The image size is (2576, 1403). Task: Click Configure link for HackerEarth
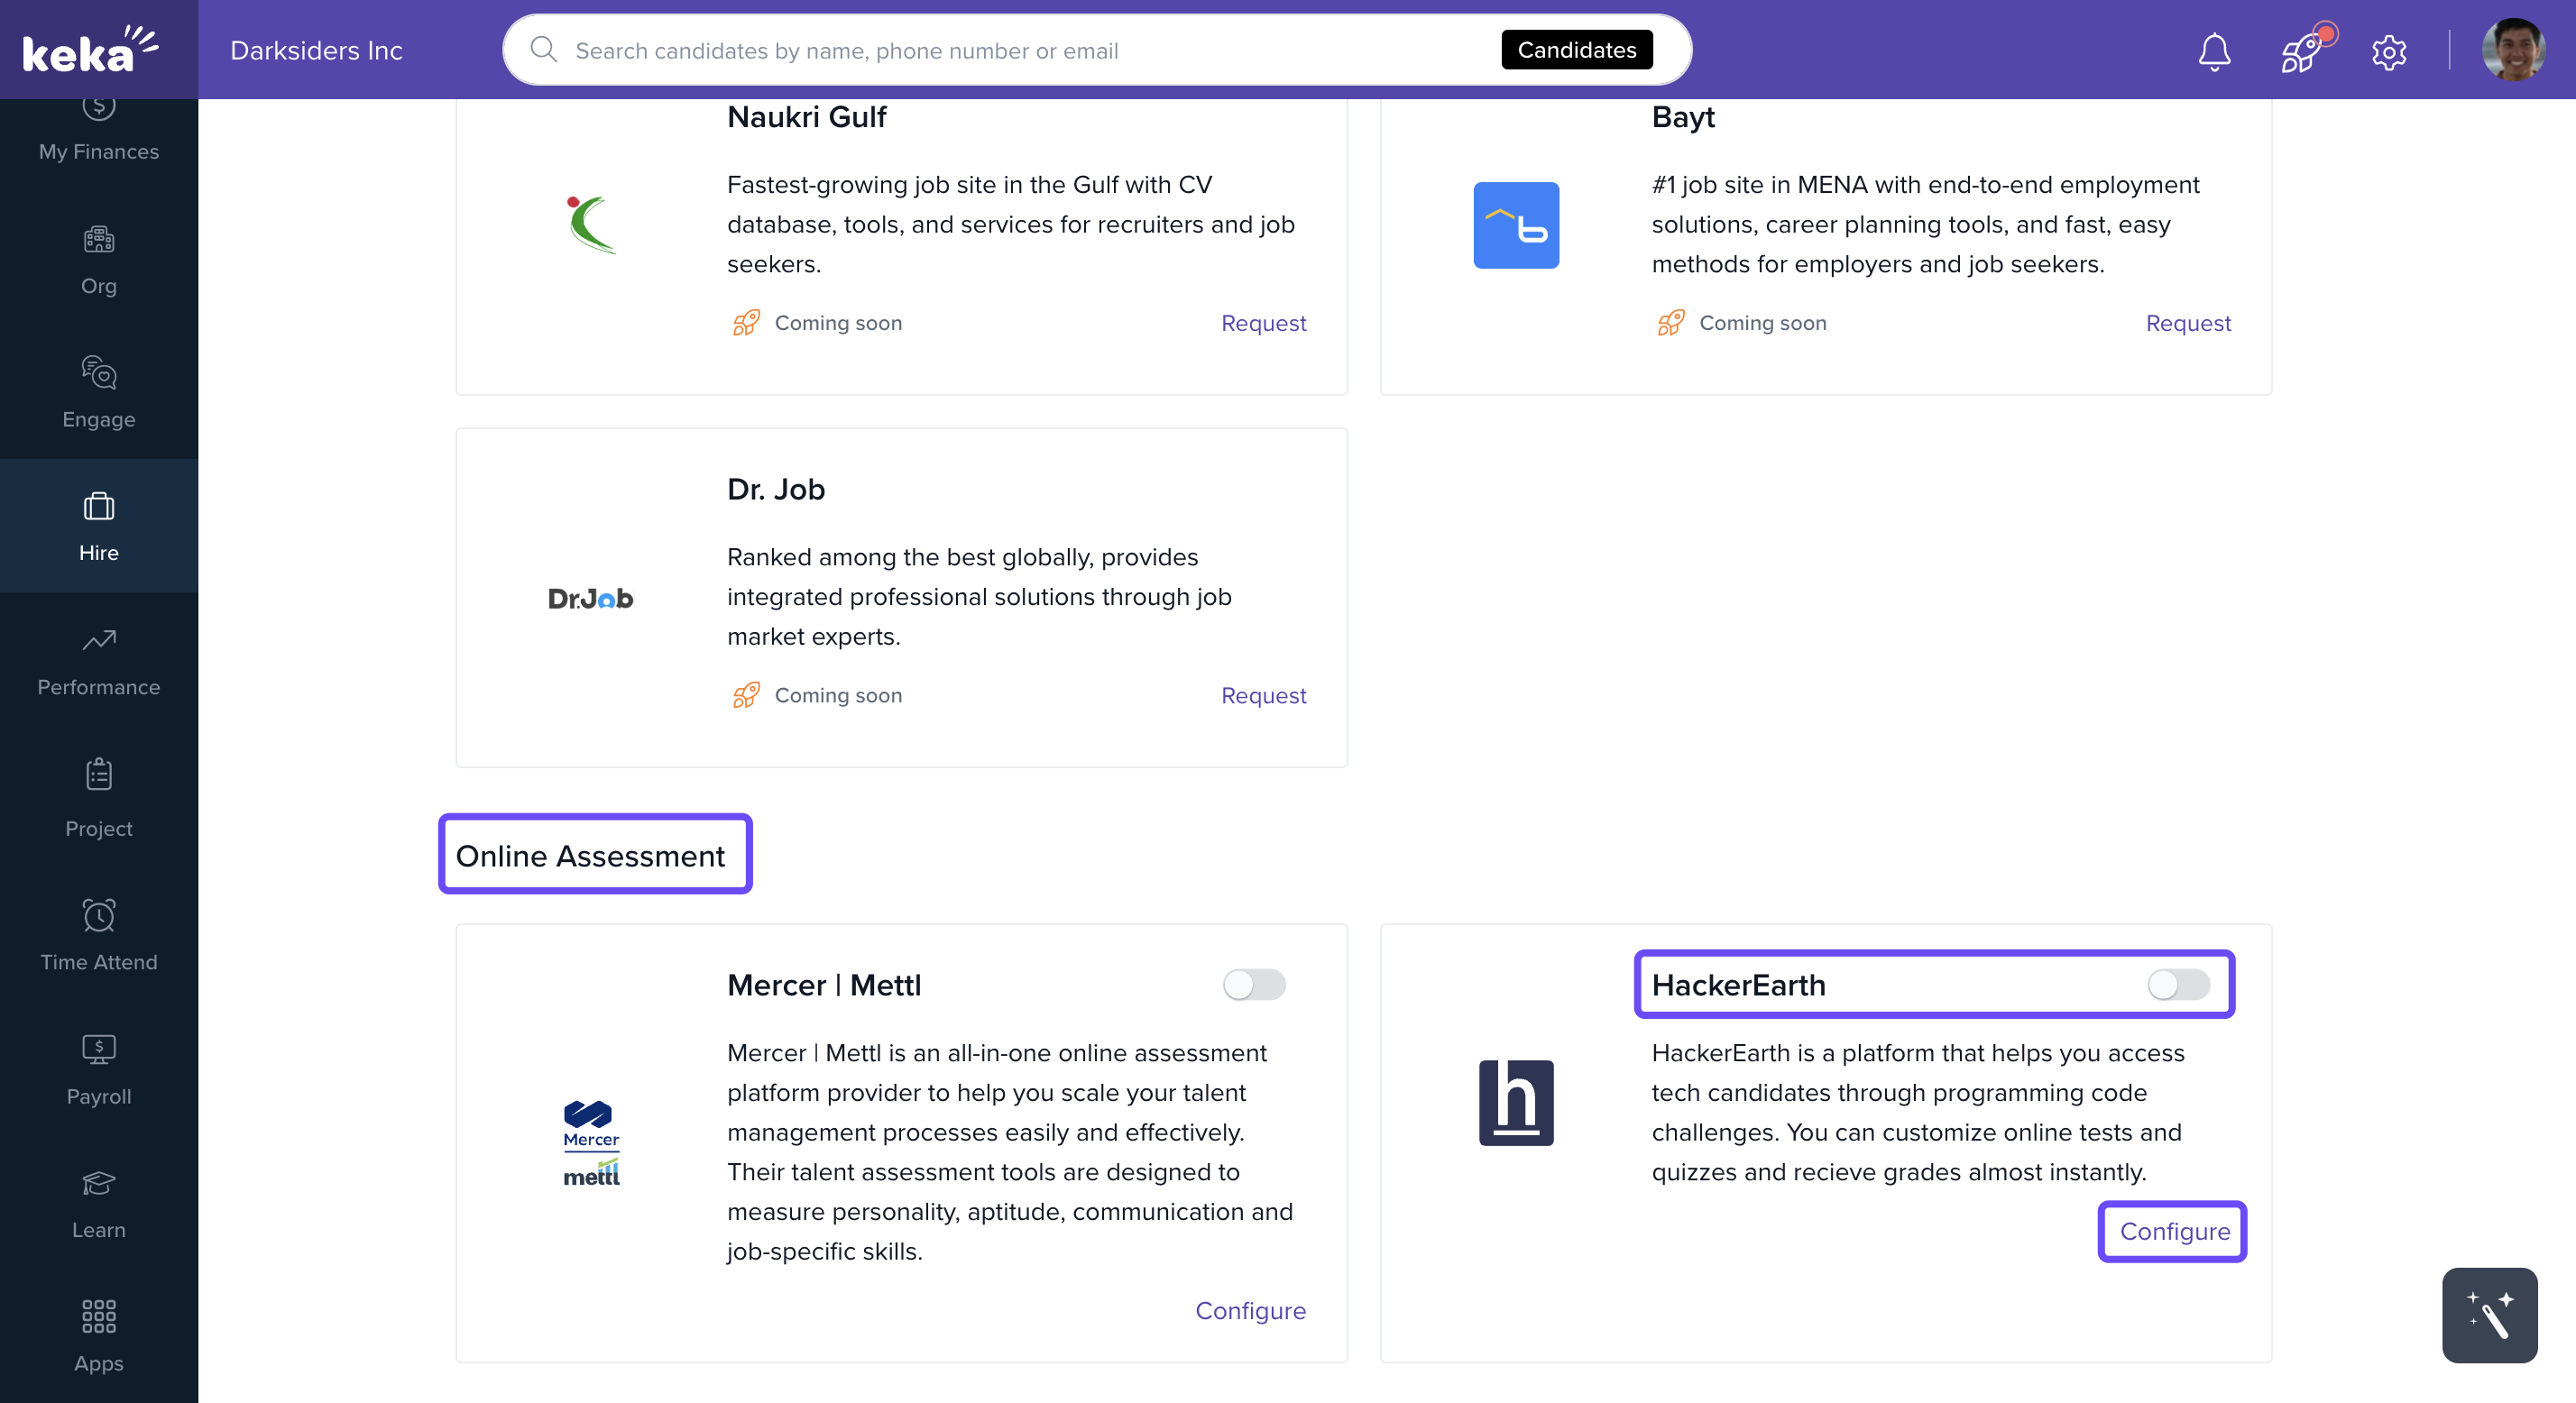2173,1231
